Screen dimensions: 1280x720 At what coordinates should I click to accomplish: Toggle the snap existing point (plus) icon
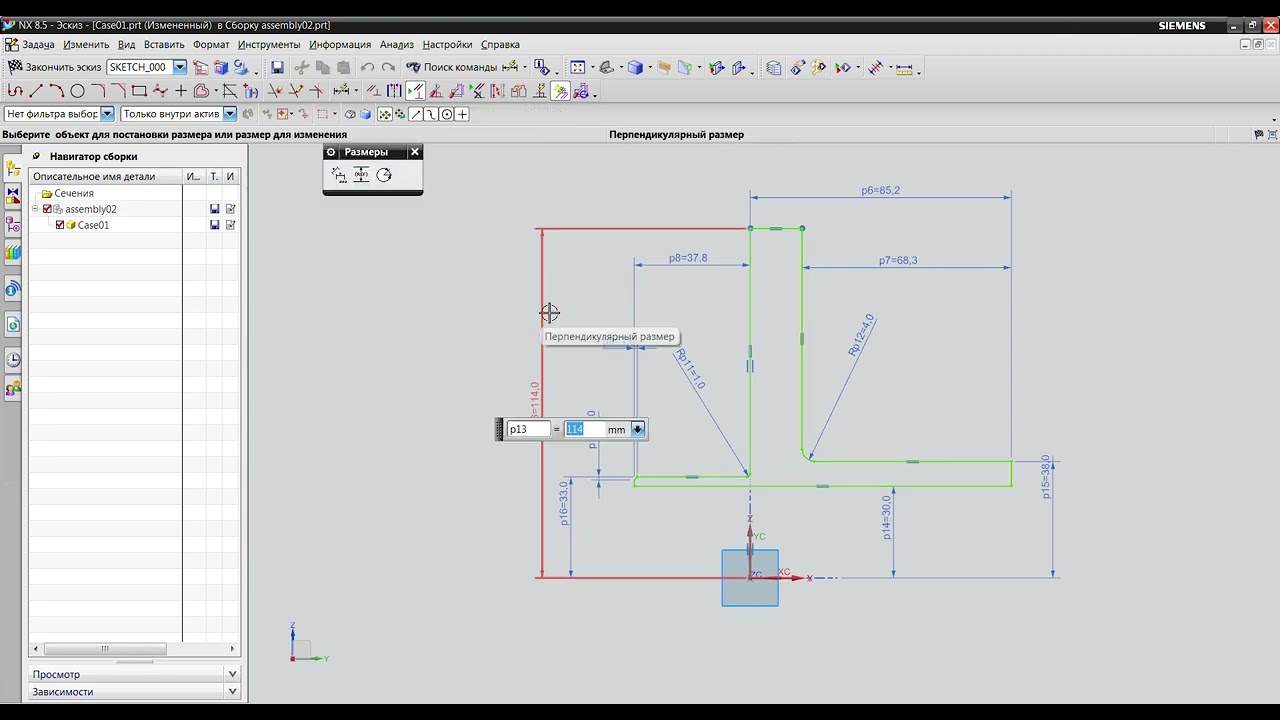click(x=462, y=114)
